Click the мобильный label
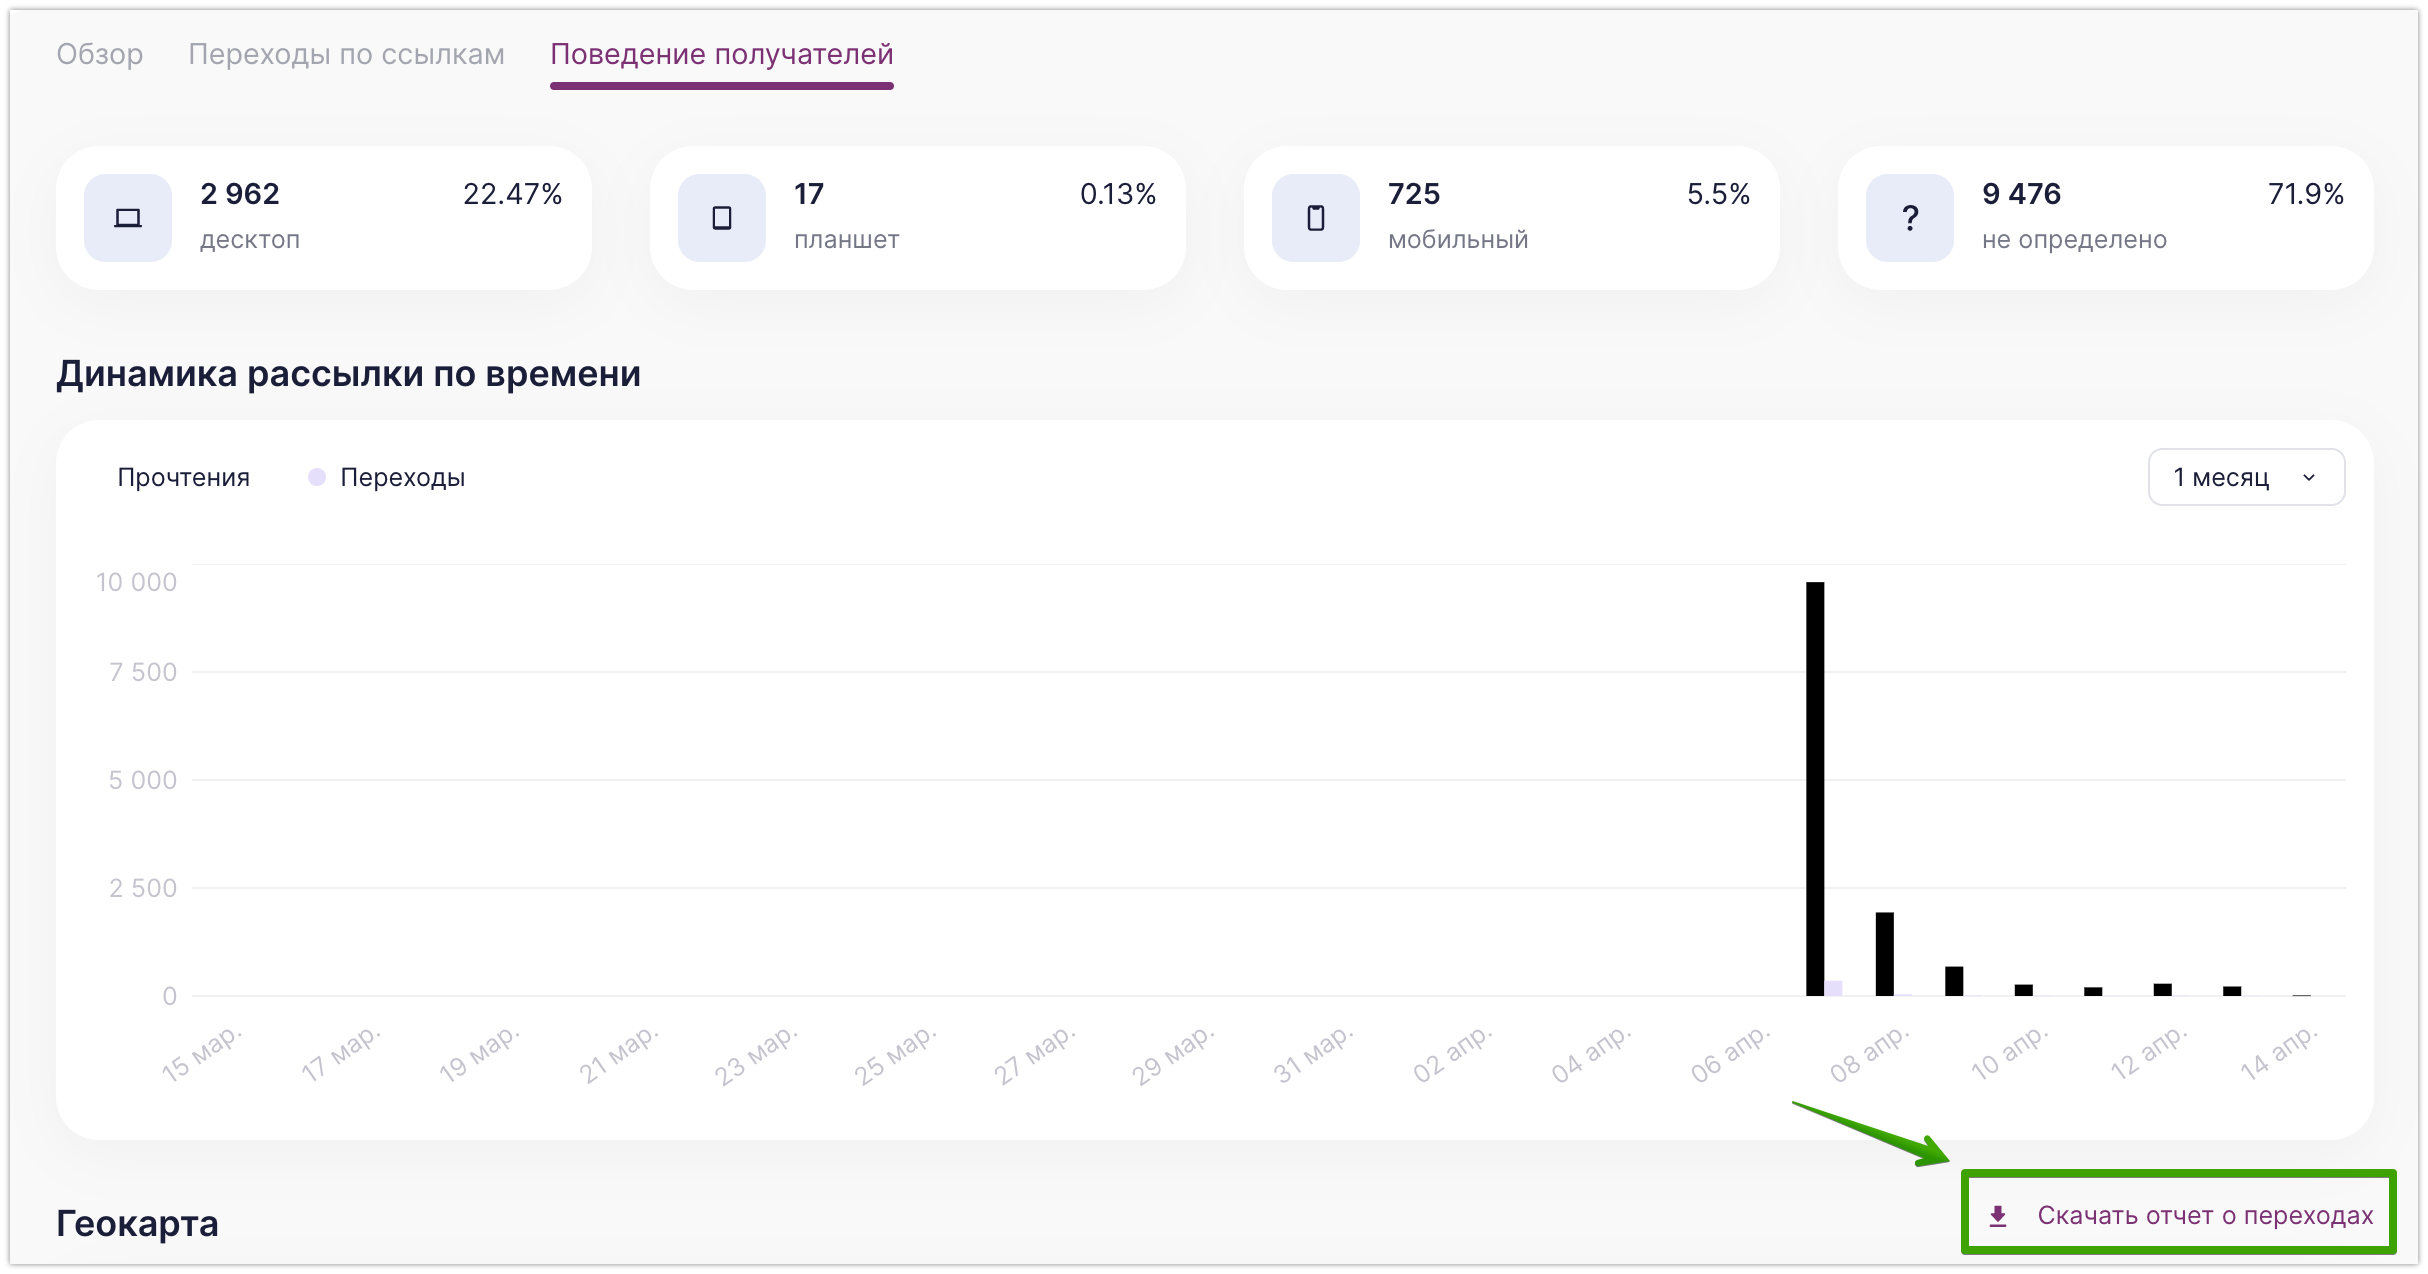 1458,240
